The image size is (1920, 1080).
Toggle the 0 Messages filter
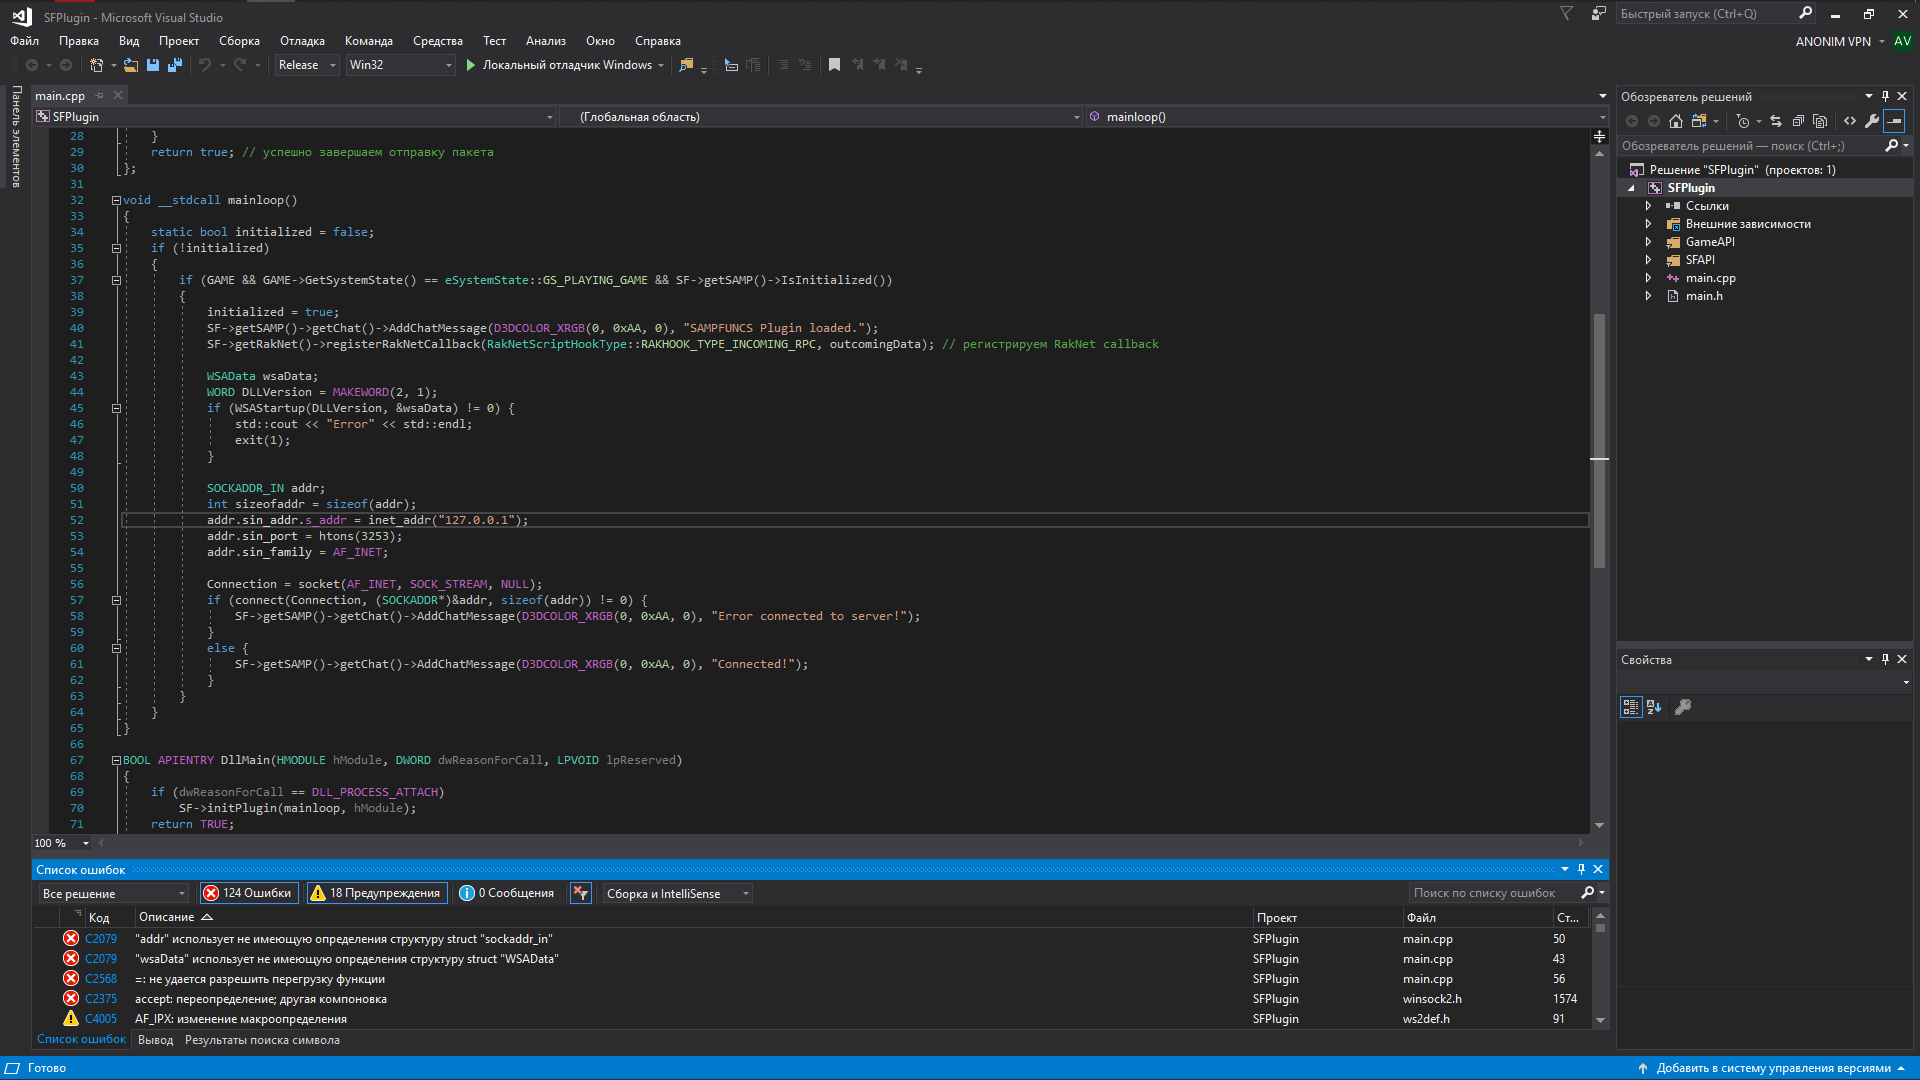click(x=507, y=893)
